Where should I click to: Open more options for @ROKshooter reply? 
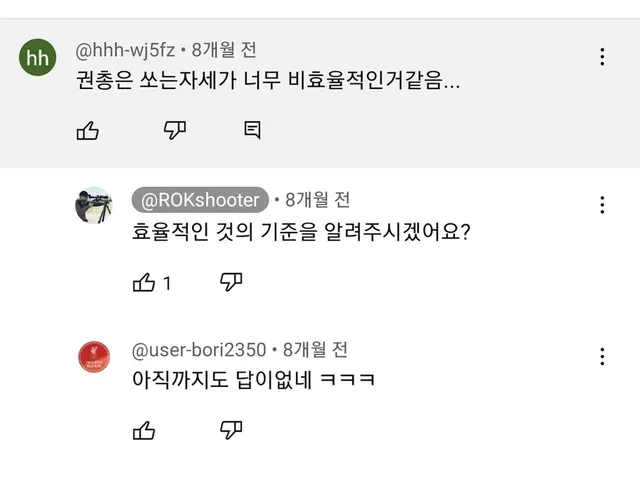pos(602,205)
